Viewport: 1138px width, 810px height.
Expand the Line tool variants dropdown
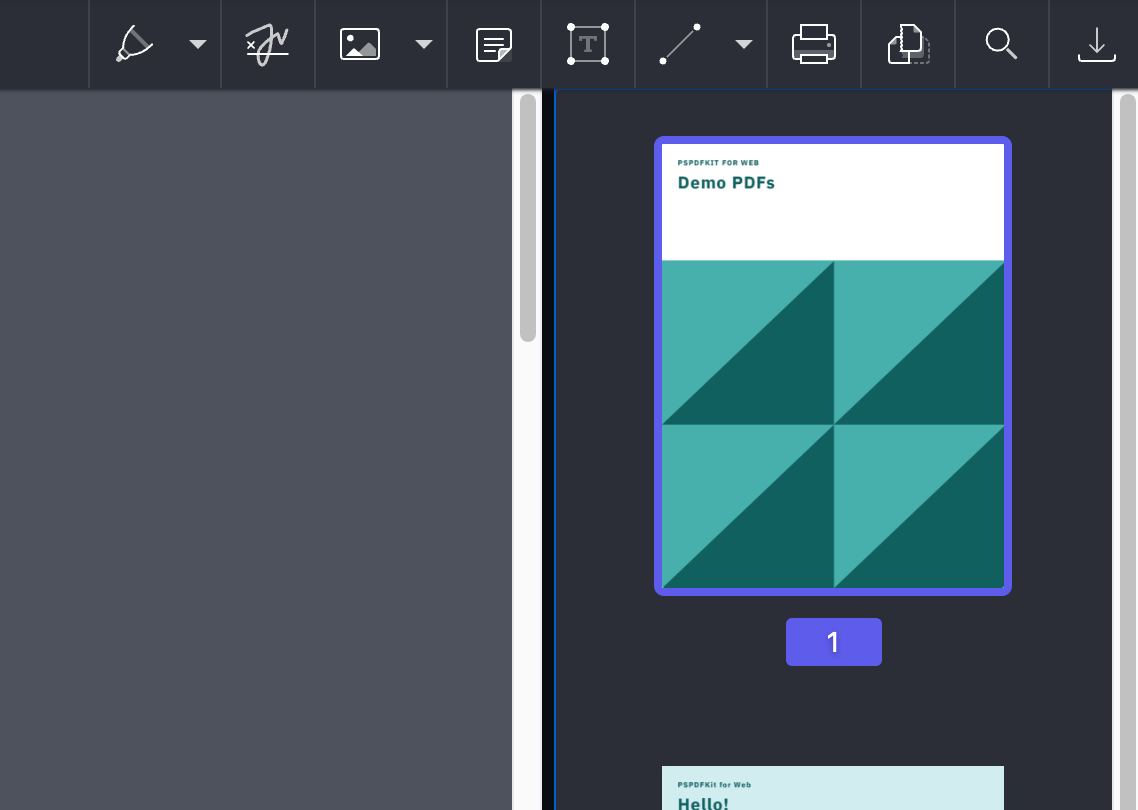click(x=743, y=44)
